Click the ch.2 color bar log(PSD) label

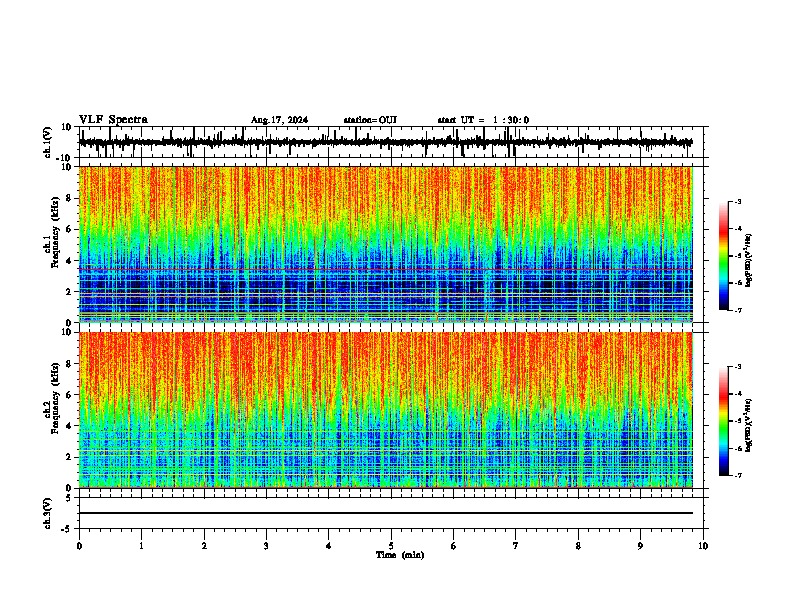point(748,425)
